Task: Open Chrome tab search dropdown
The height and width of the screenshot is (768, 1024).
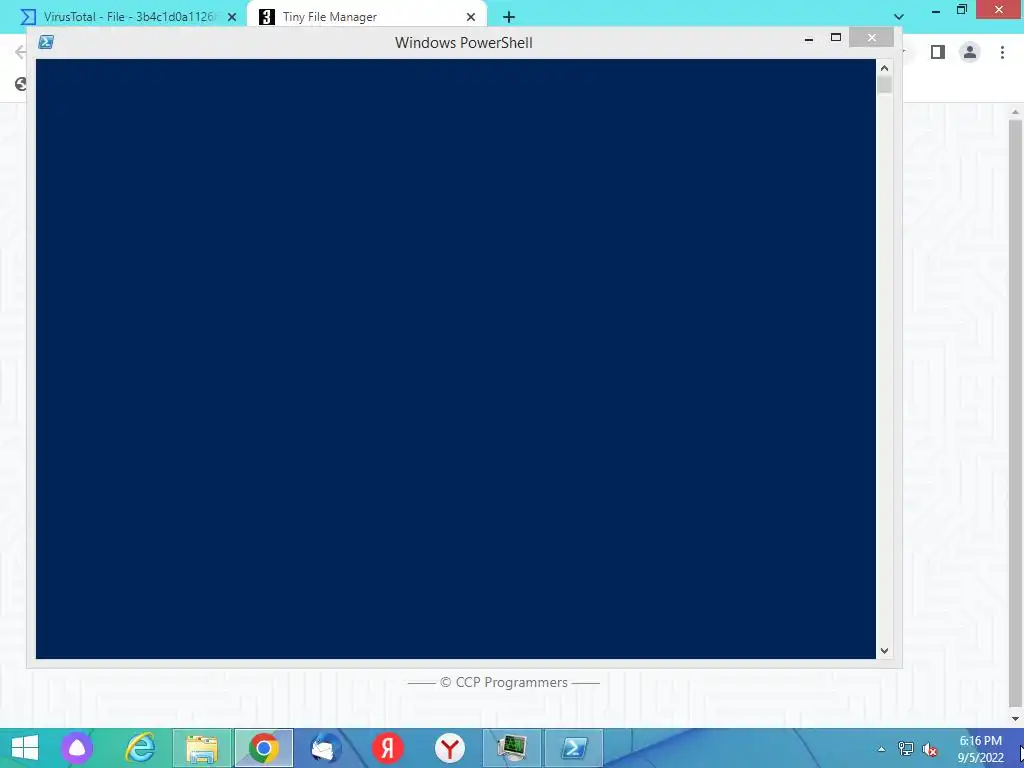Action: (x=899, y=16)
